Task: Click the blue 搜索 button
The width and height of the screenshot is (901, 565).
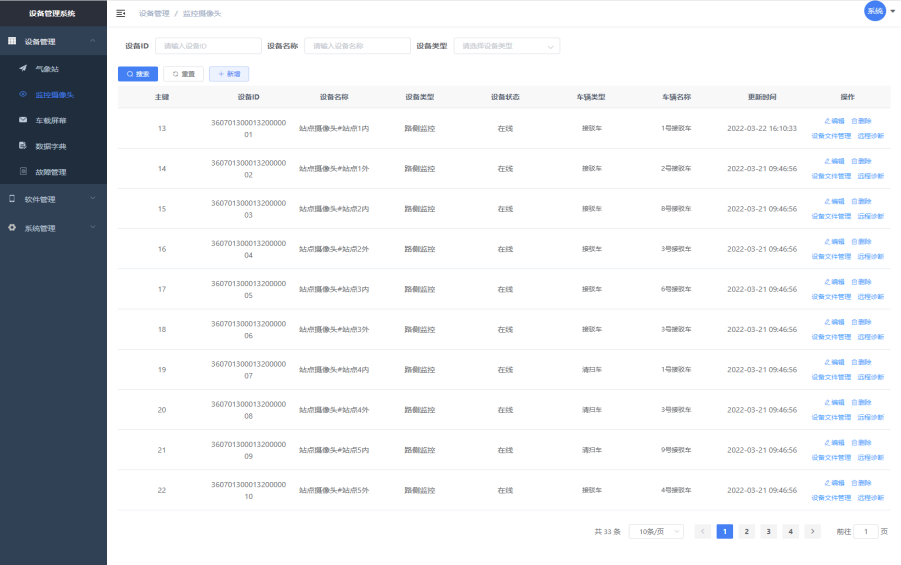Action: [x=137, y=74]
